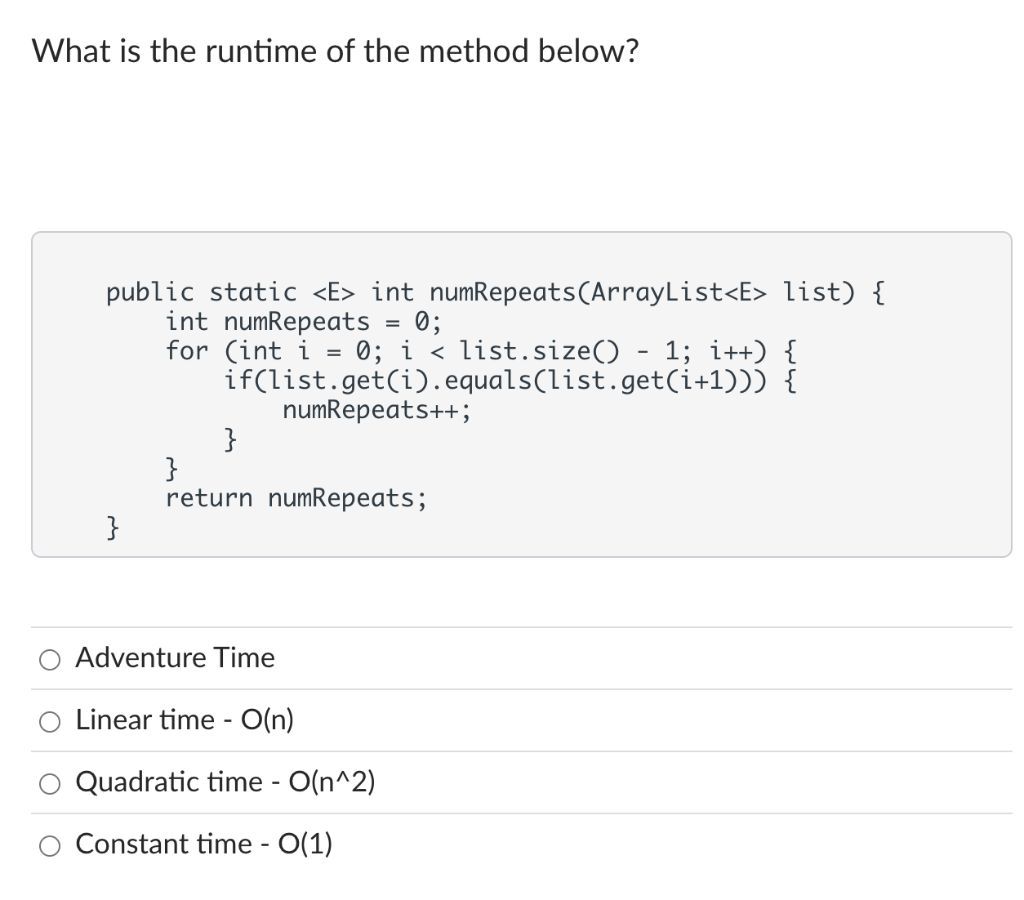This screenshot has height=900, width=1024.
Task: Click the closing brace of the method
Action: 110,527
